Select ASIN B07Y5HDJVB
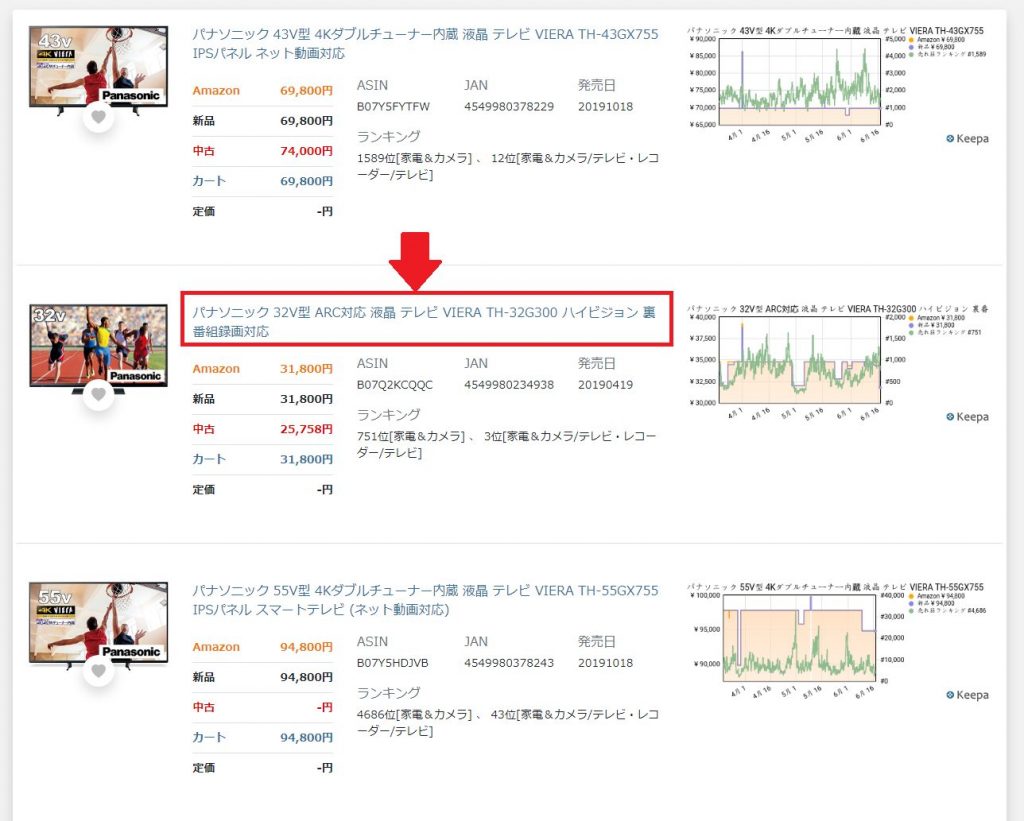Screen dimensions: 1024x821 pyautogui.click(x=392, y=663)
